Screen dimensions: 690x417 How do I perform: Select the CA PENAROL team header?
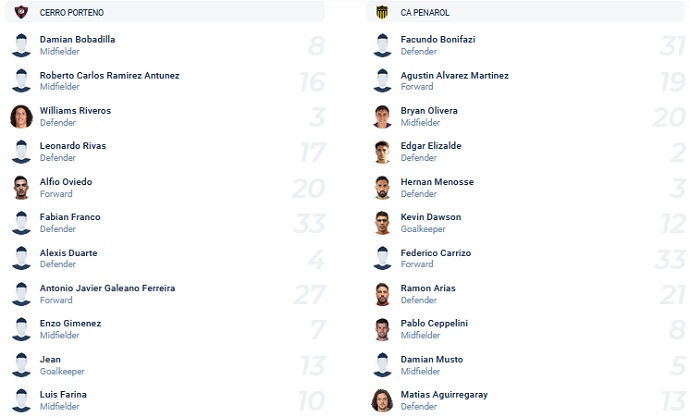coord(424,12)
